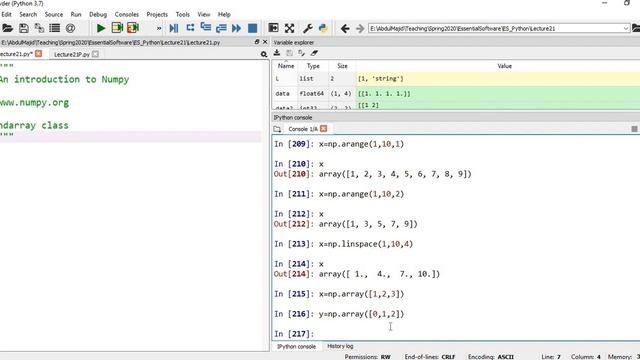
Task: Click the Encoding ASCII status entry
Action: [x=491, y=357]
